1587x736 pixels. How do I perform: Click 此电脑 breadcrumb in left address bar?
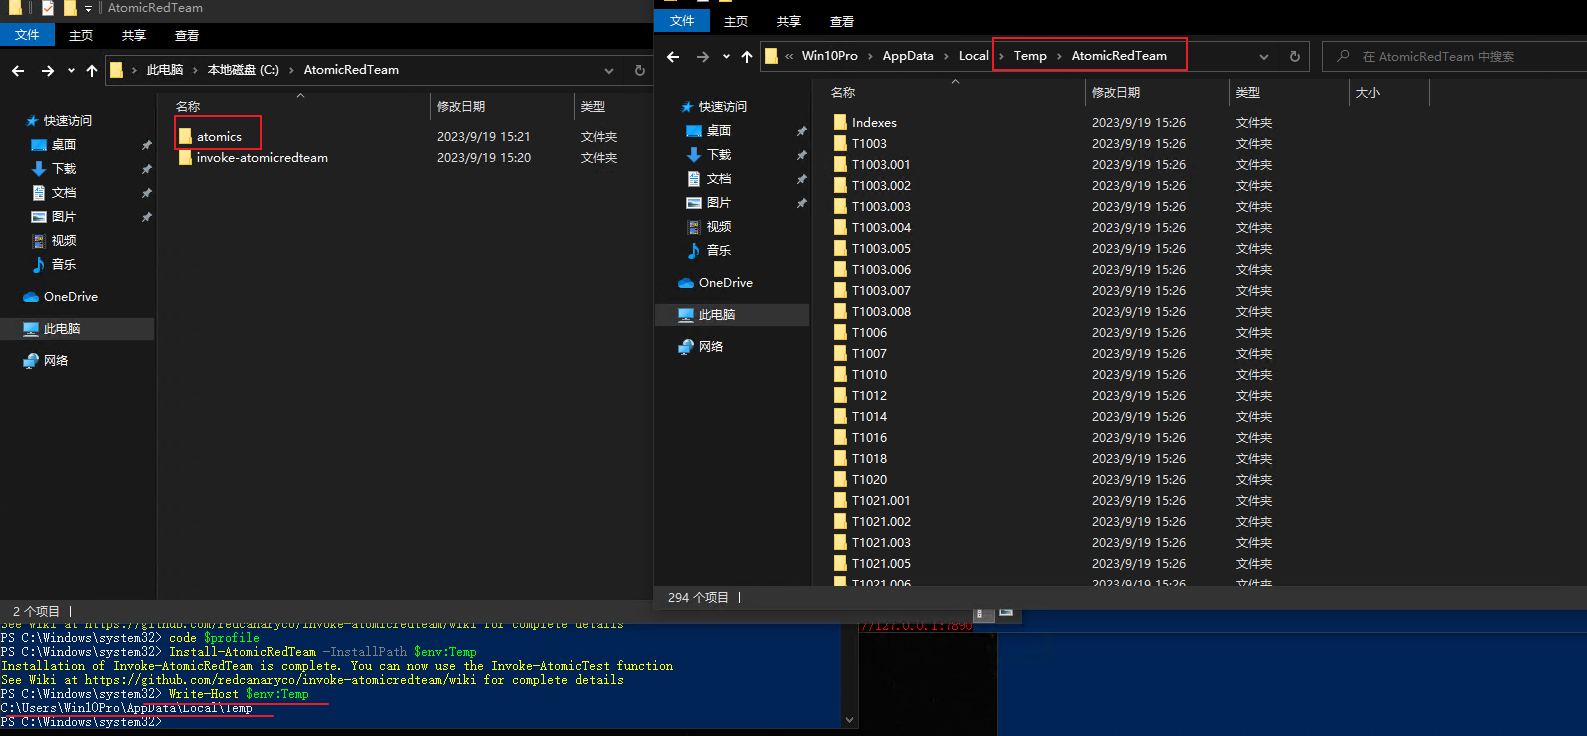165,70
